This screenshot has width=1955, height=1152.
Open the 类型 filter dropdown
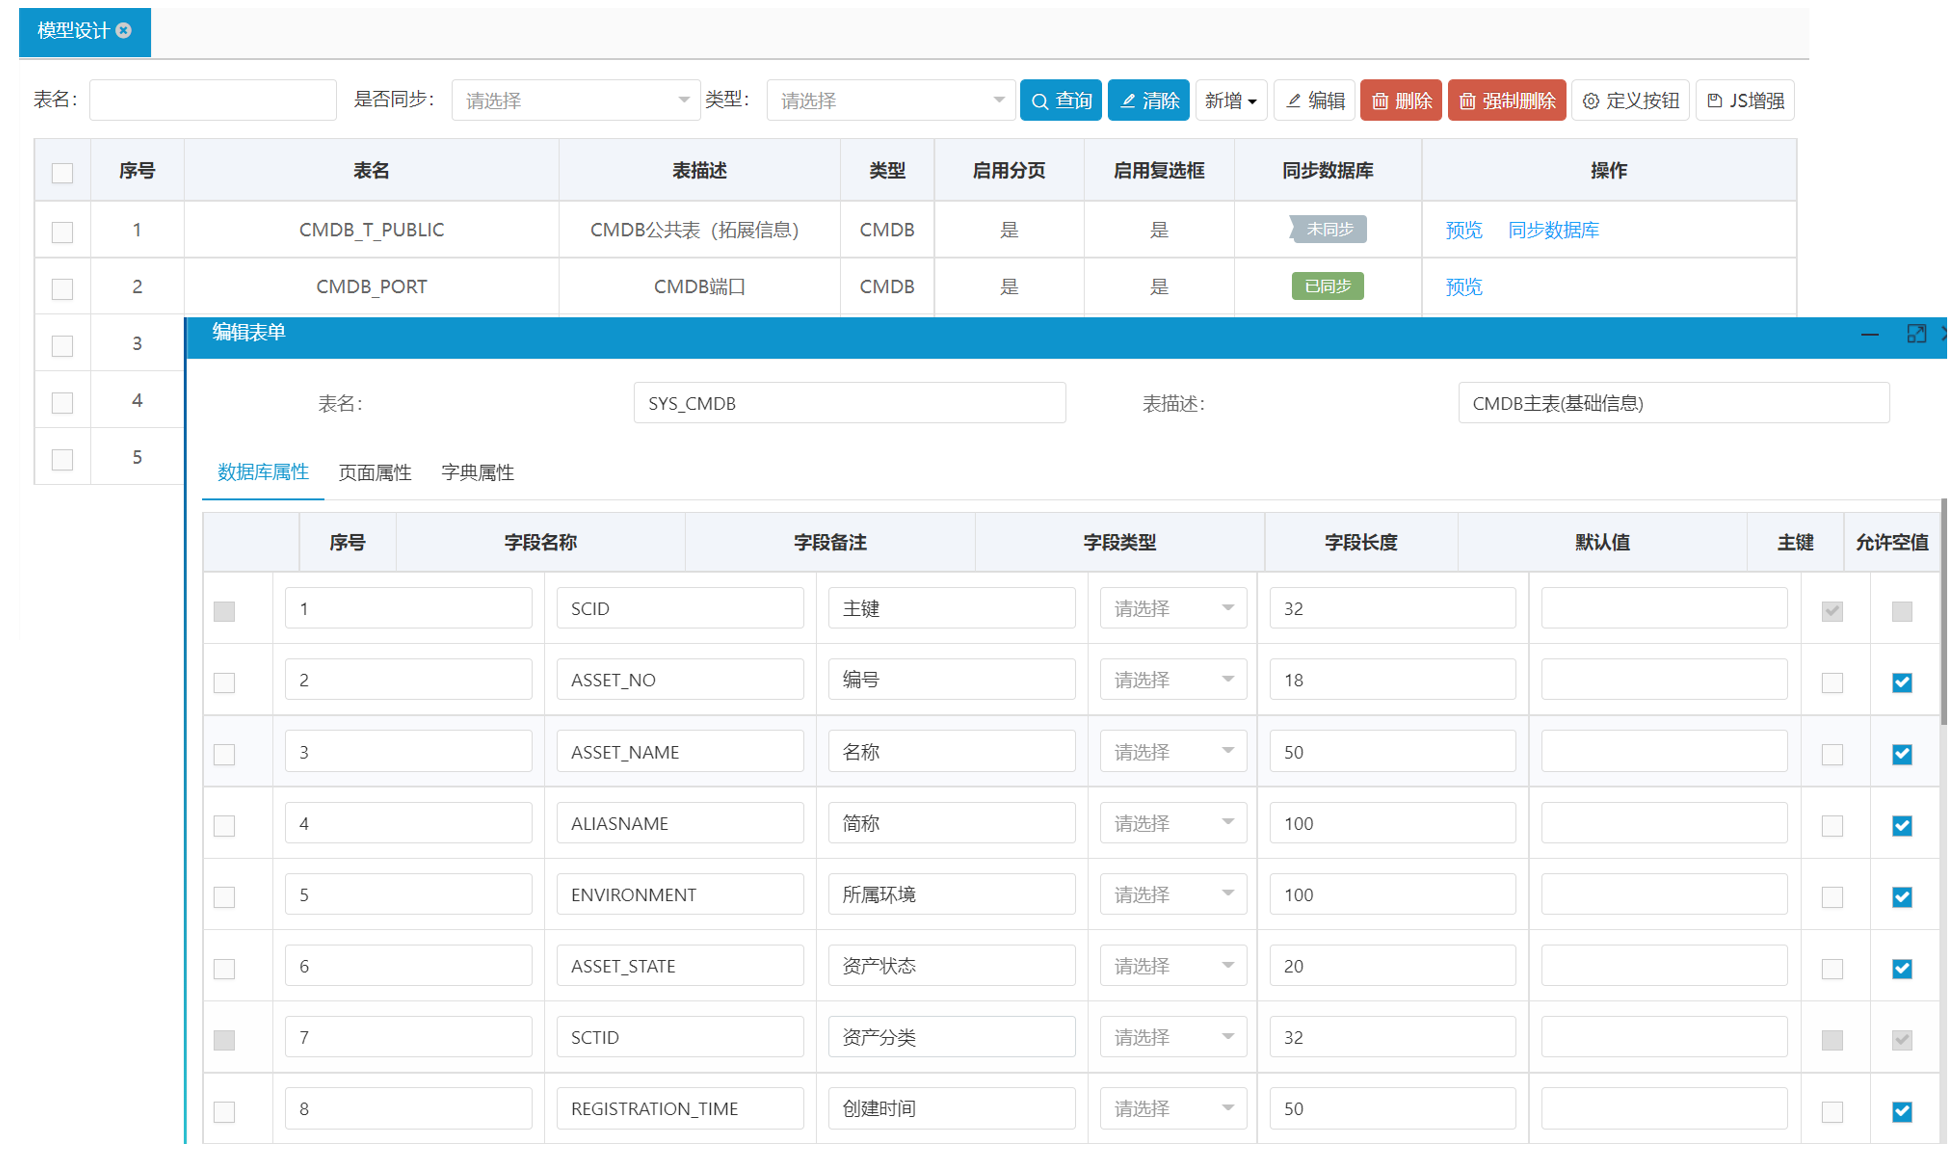890,101
